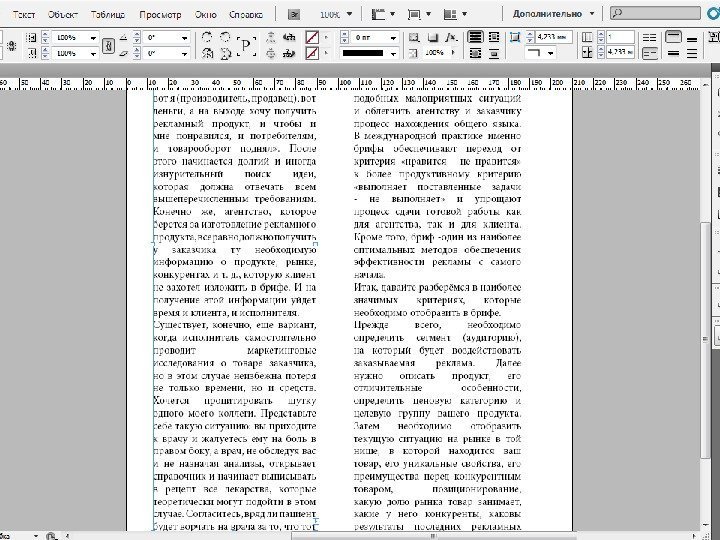Click the fill color swatch
Screen dimensions: 720x540
point(312,37)
